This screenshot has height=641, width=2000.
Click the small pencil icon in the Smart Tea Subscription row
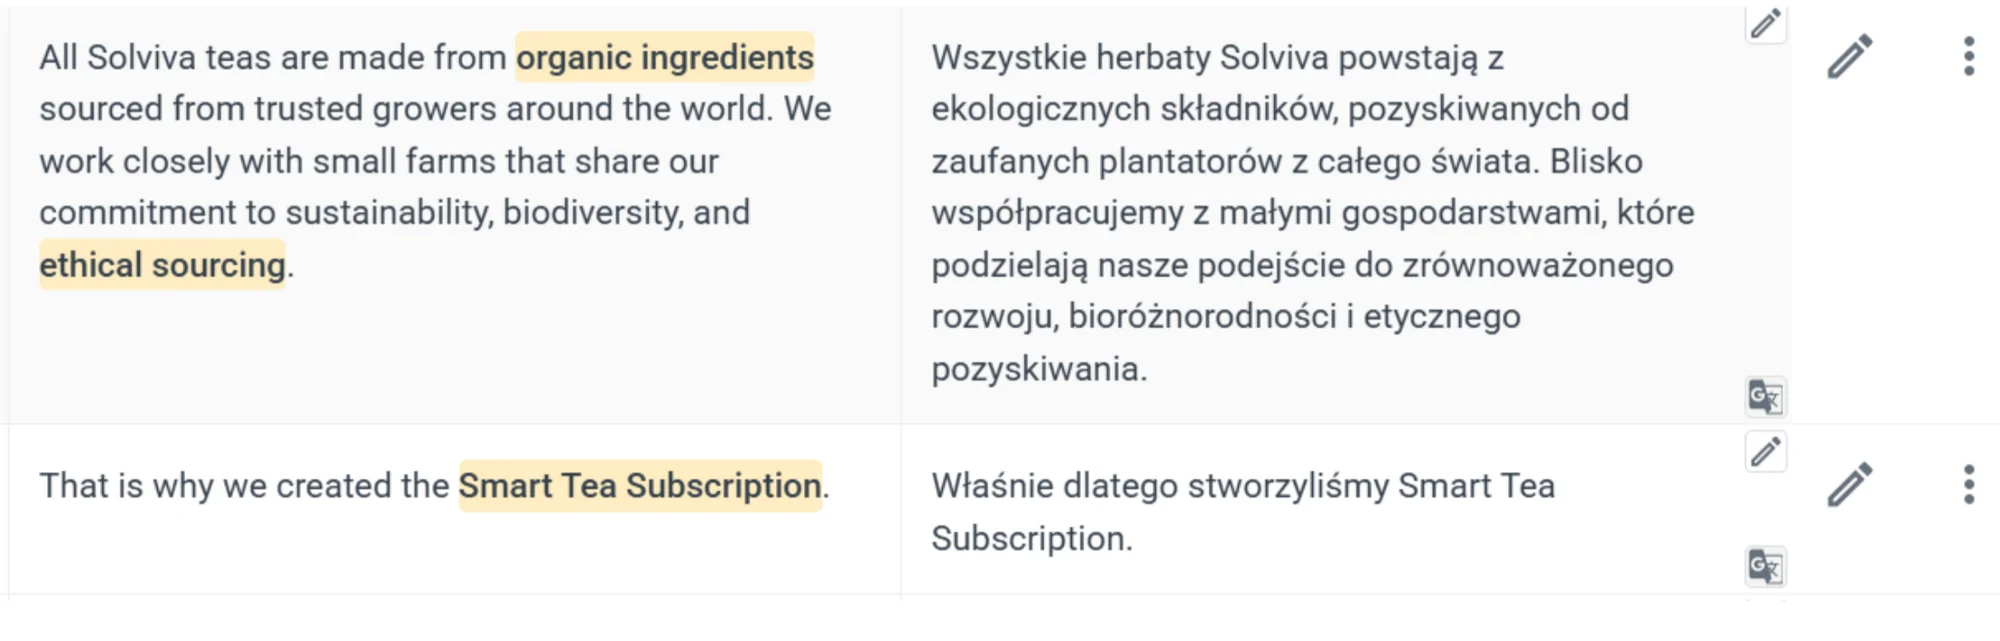(1765, 452)
